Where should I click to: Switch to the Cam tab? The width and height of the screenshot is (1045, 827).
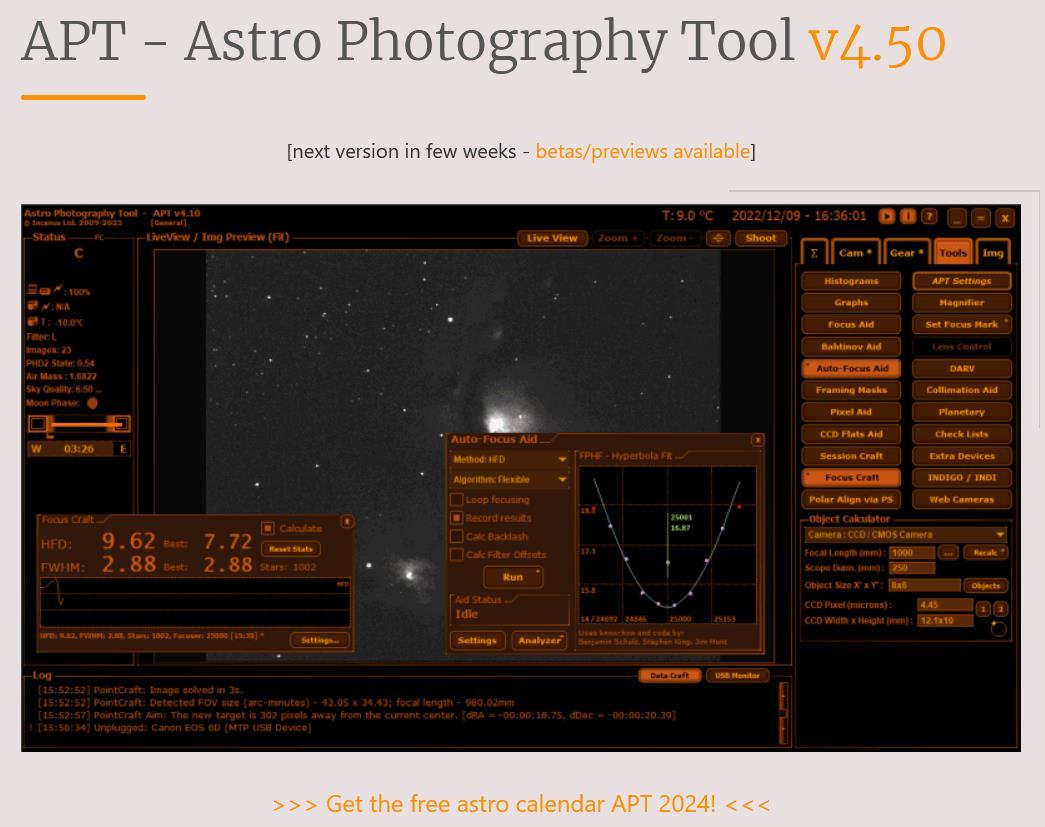pyautogui.click(x=856, y=253)
